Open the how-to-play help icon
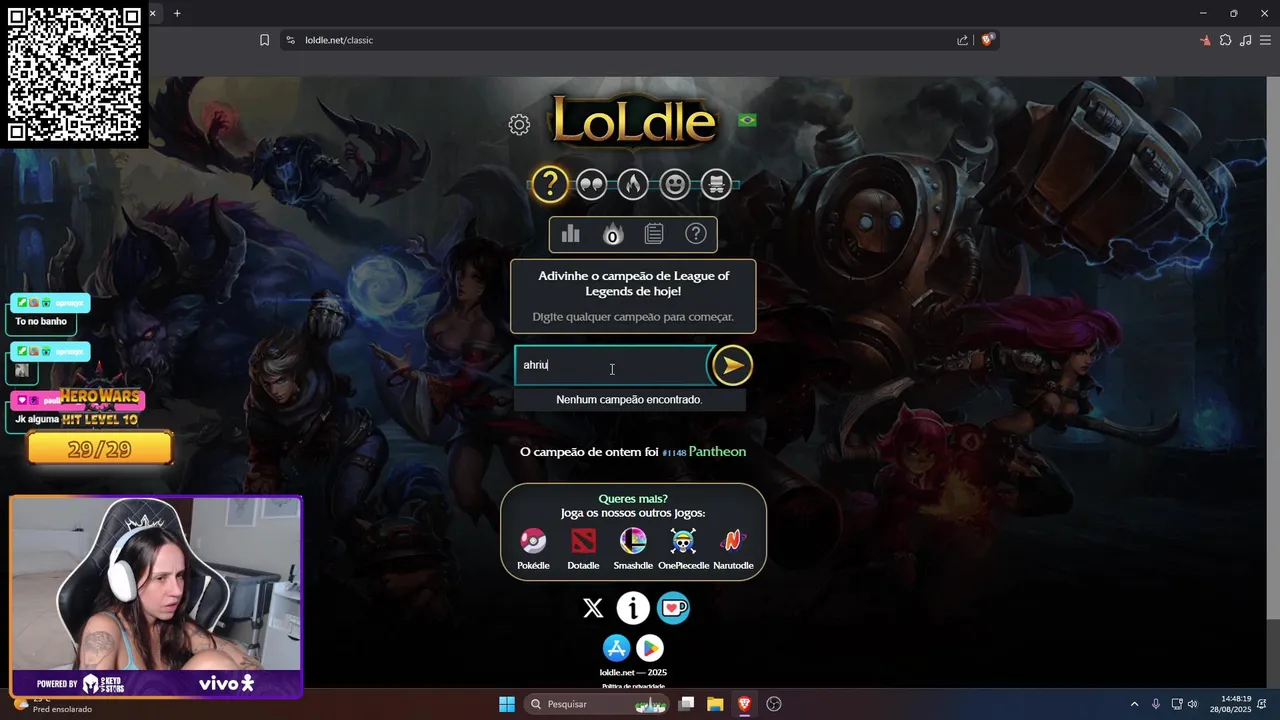 point(696,234)
